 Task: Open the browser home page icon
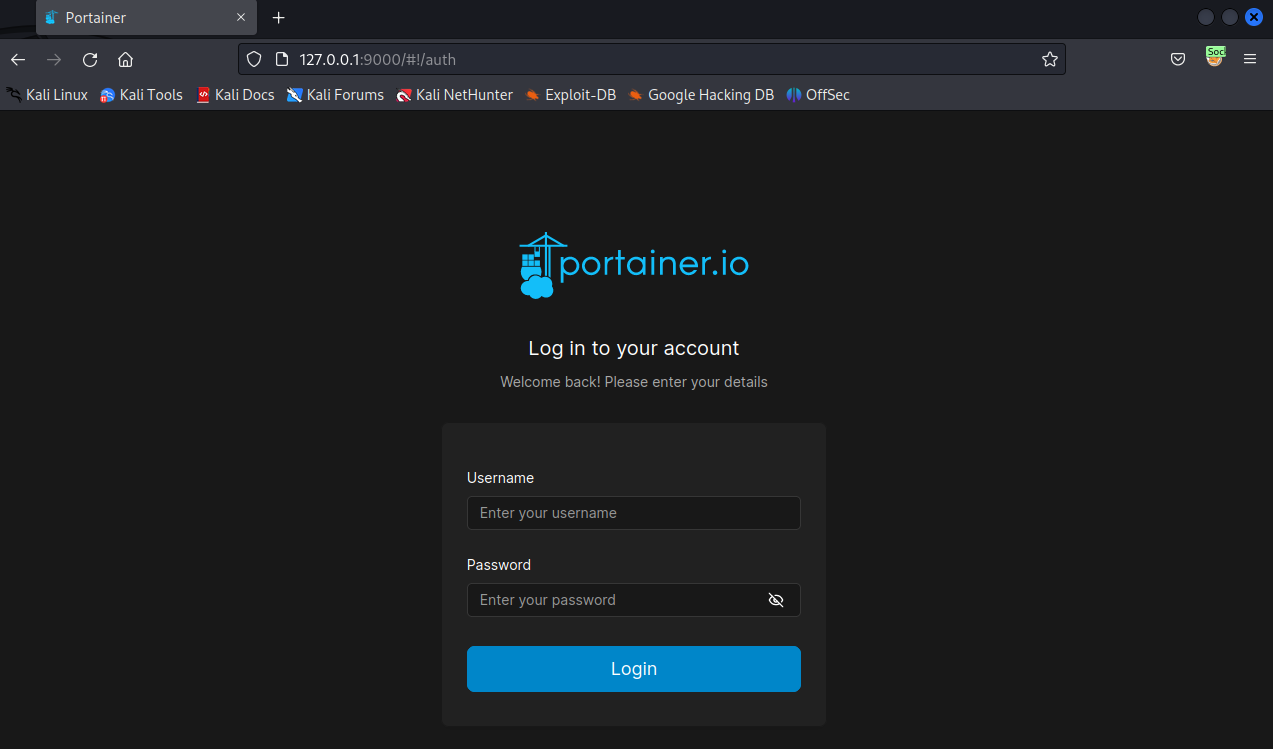(125, 59)
